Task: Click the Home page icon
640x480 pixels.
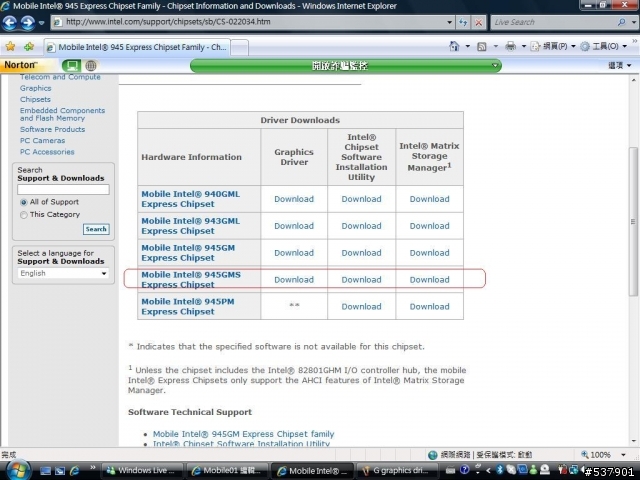Action: click(454, 46)
